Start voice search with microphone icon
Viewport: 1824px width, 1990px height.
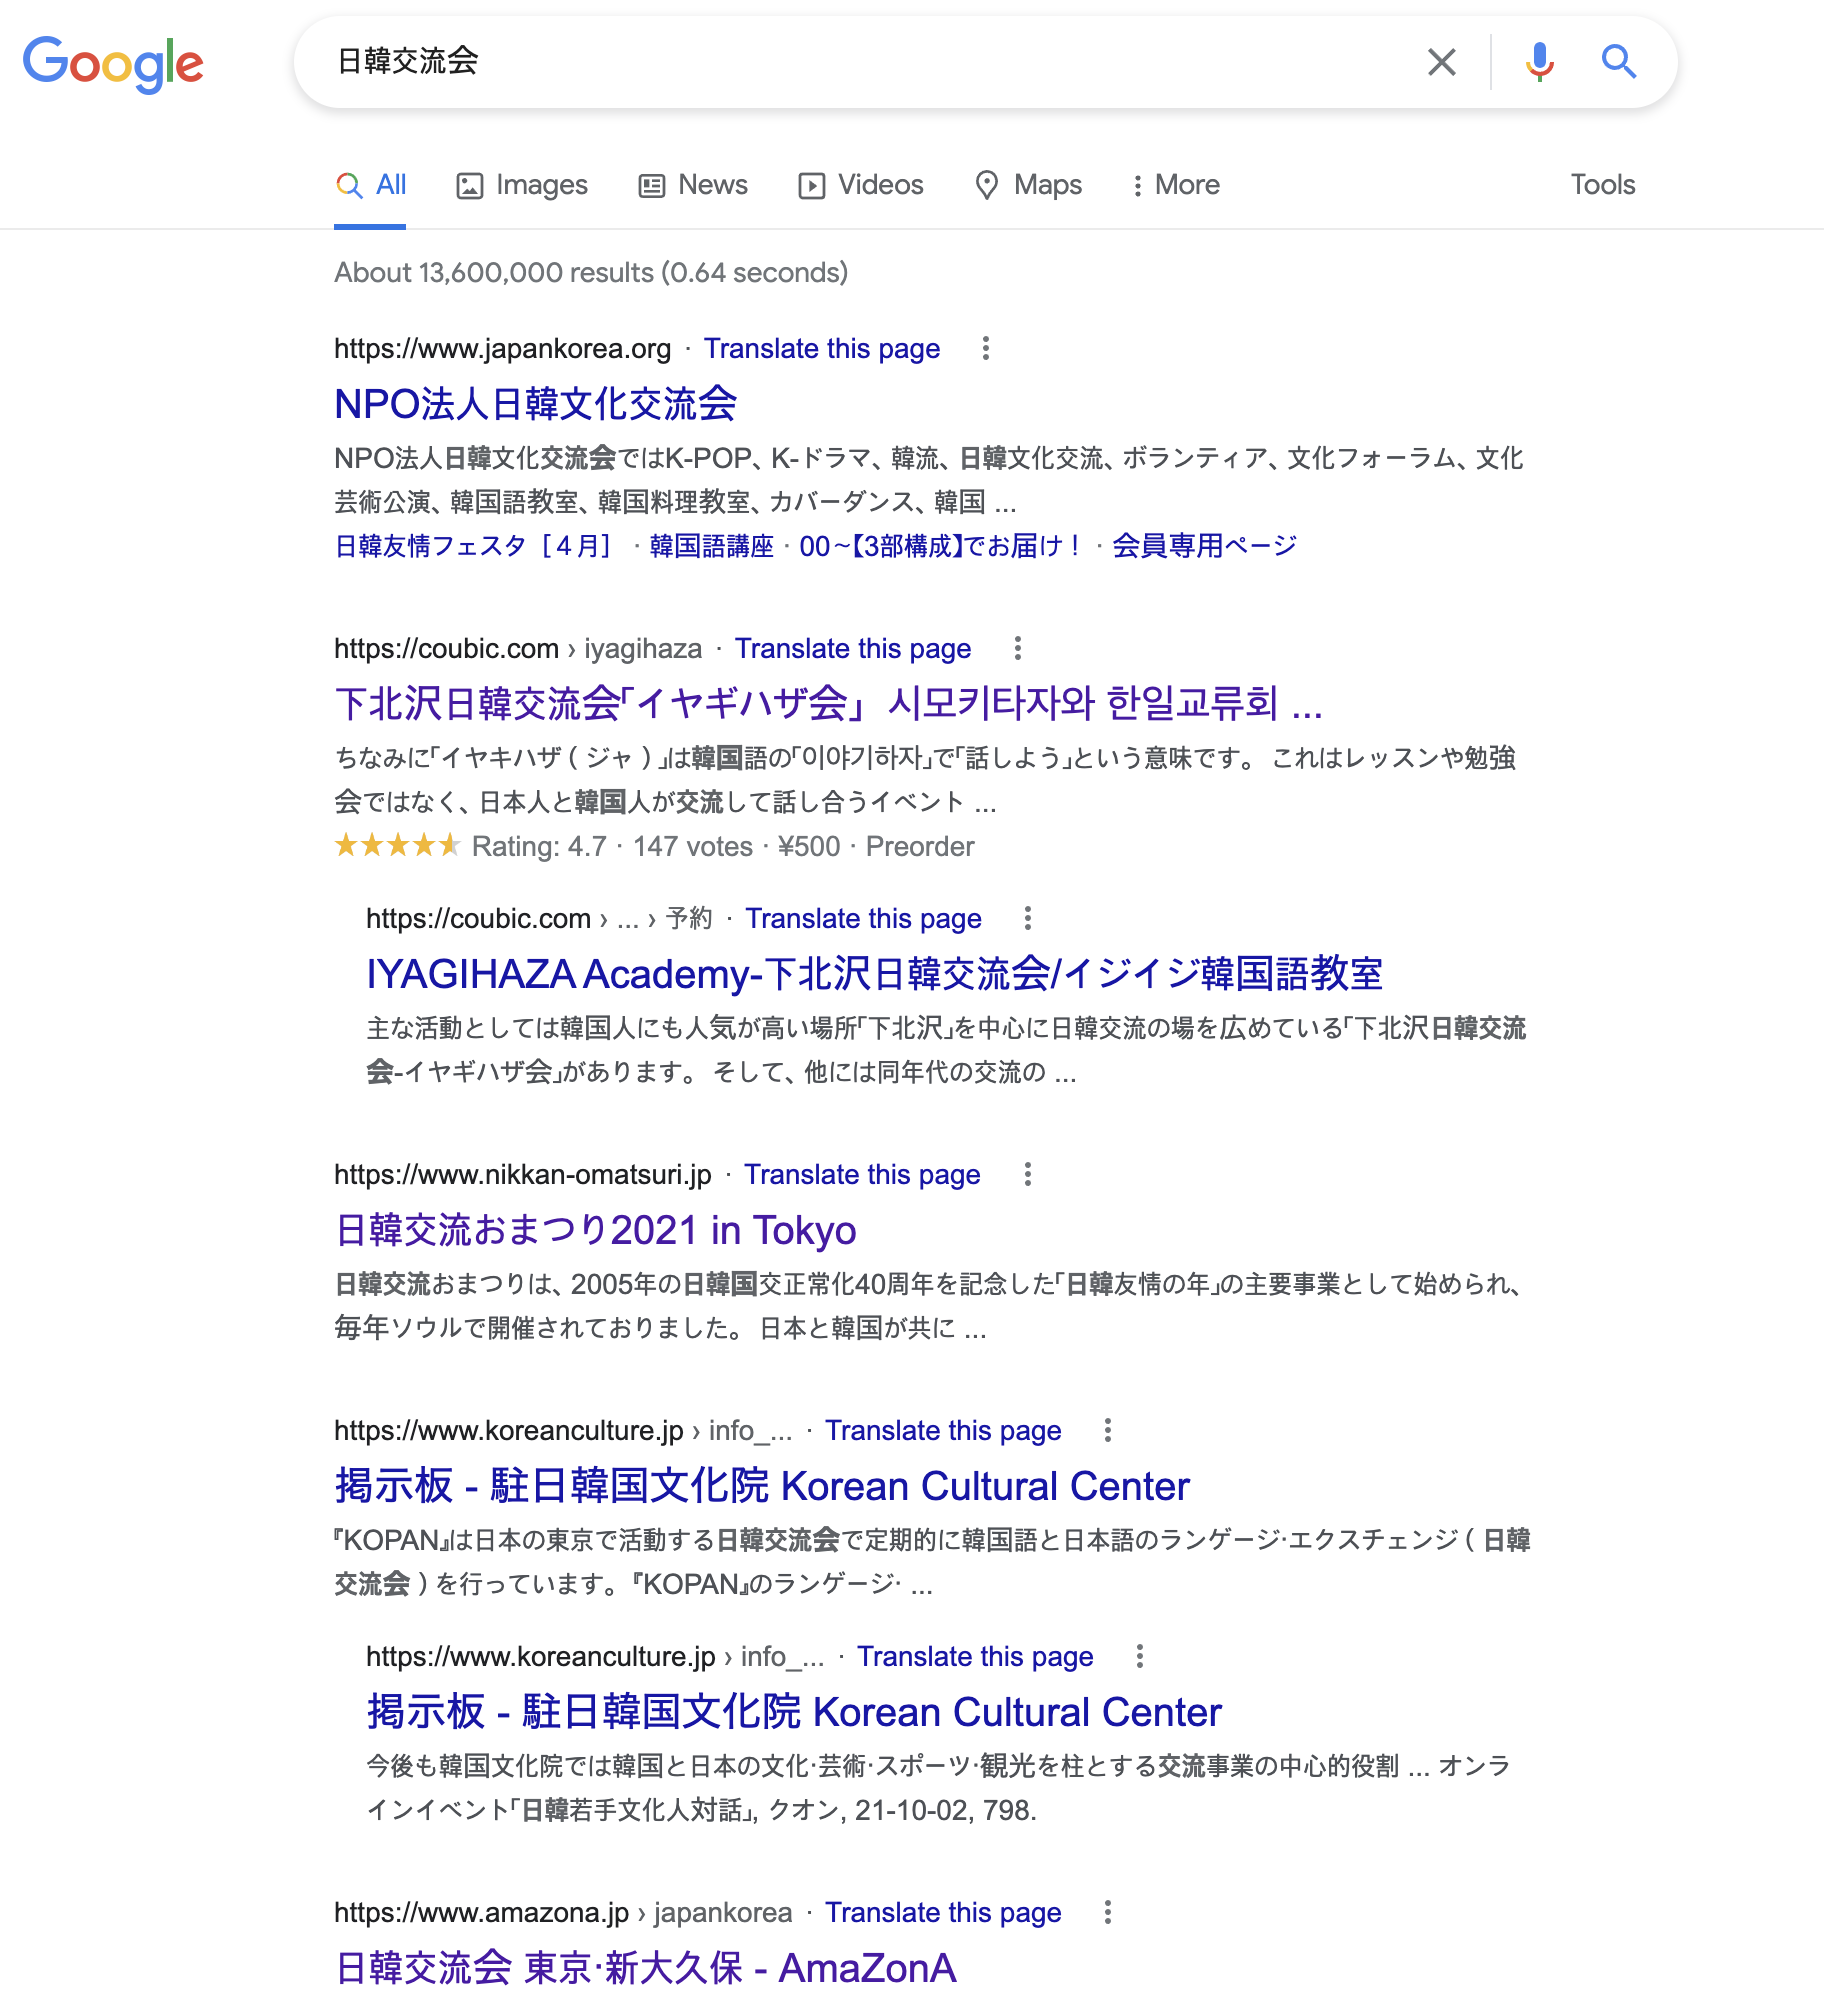point(1540,62)
